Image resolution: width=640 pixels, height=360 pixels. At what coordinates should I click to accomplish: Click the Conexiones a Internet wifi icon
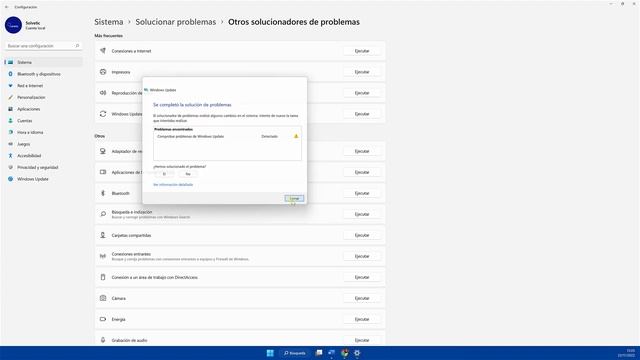(103, 51)
